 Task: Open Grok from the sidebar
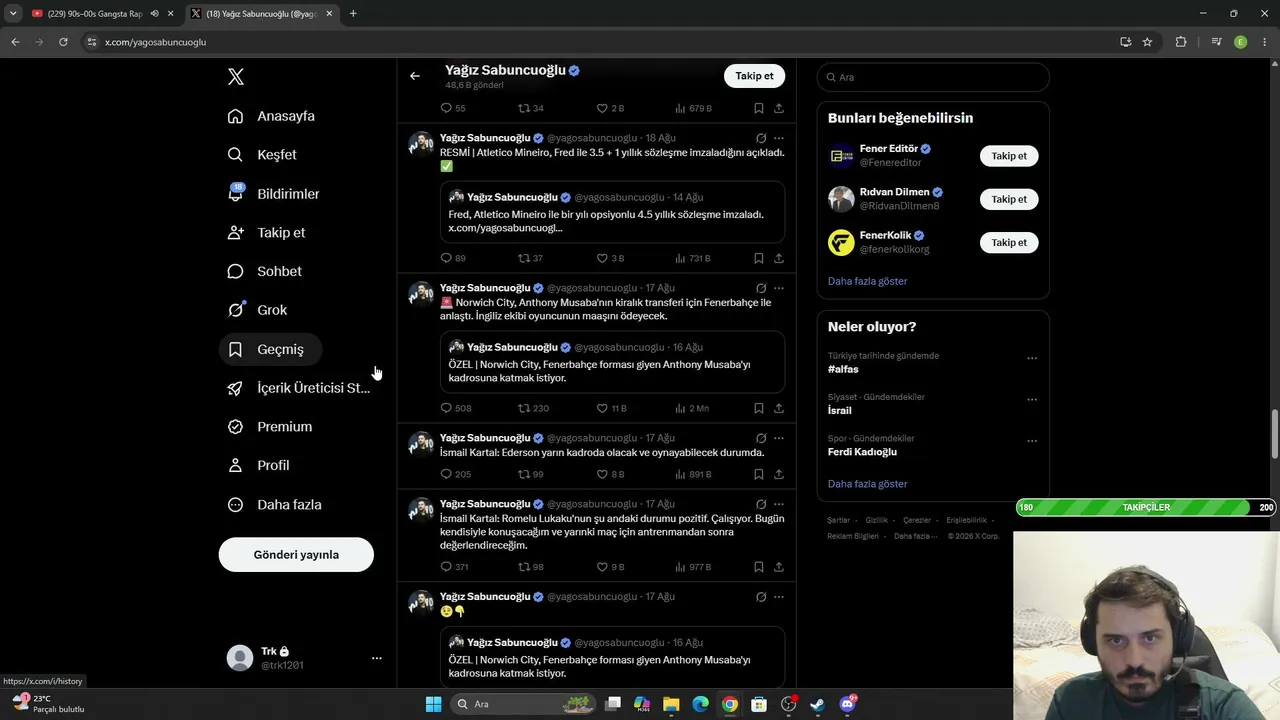click(258, 310)
